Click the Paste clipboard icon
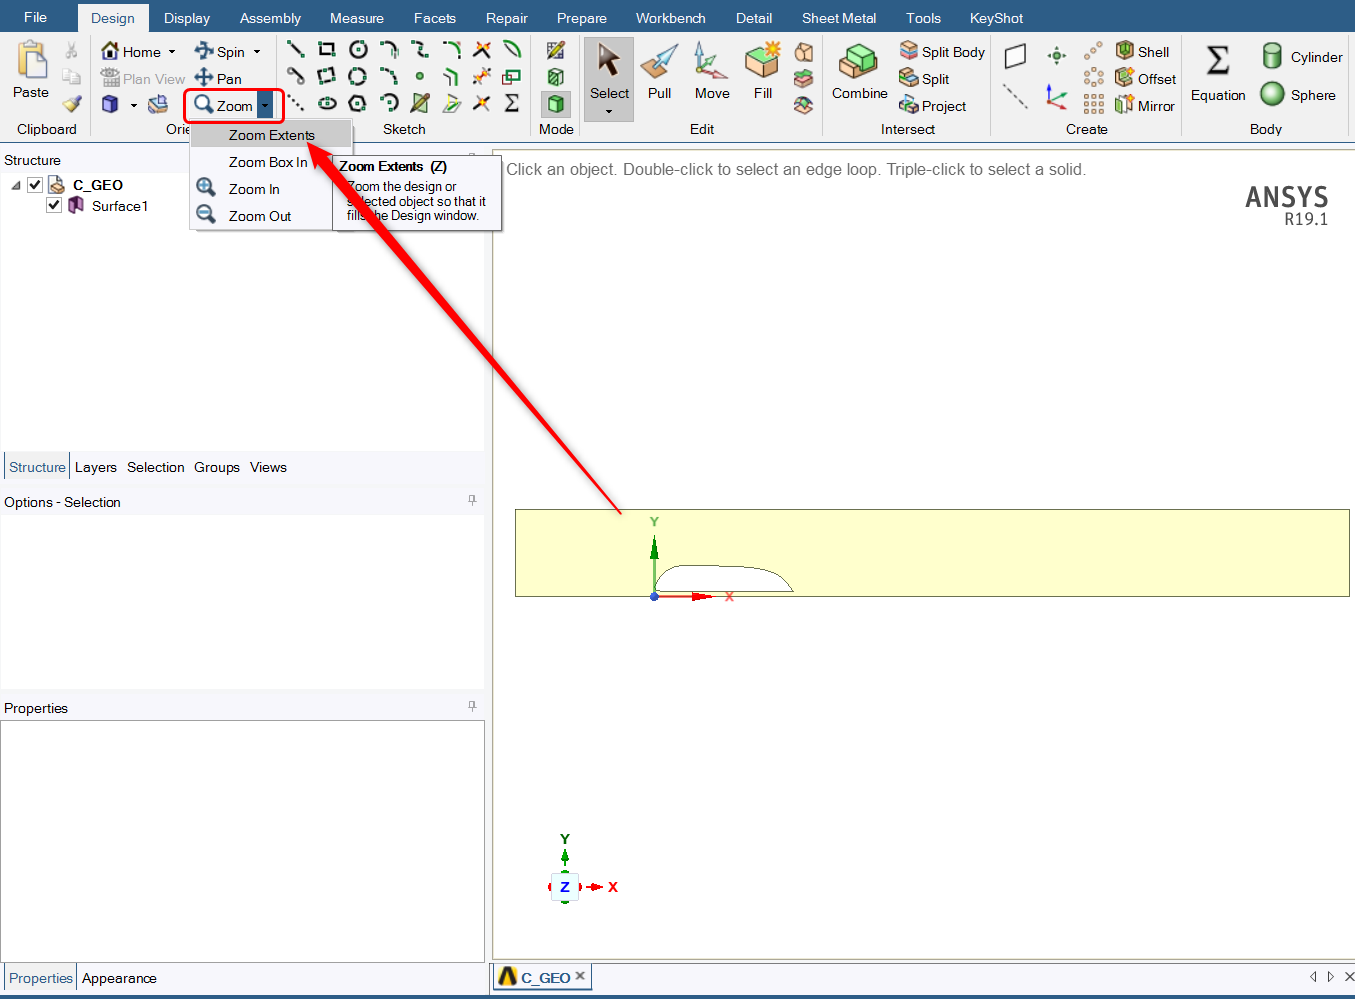Screen dimensions: 1355x999 pos(31,59)
